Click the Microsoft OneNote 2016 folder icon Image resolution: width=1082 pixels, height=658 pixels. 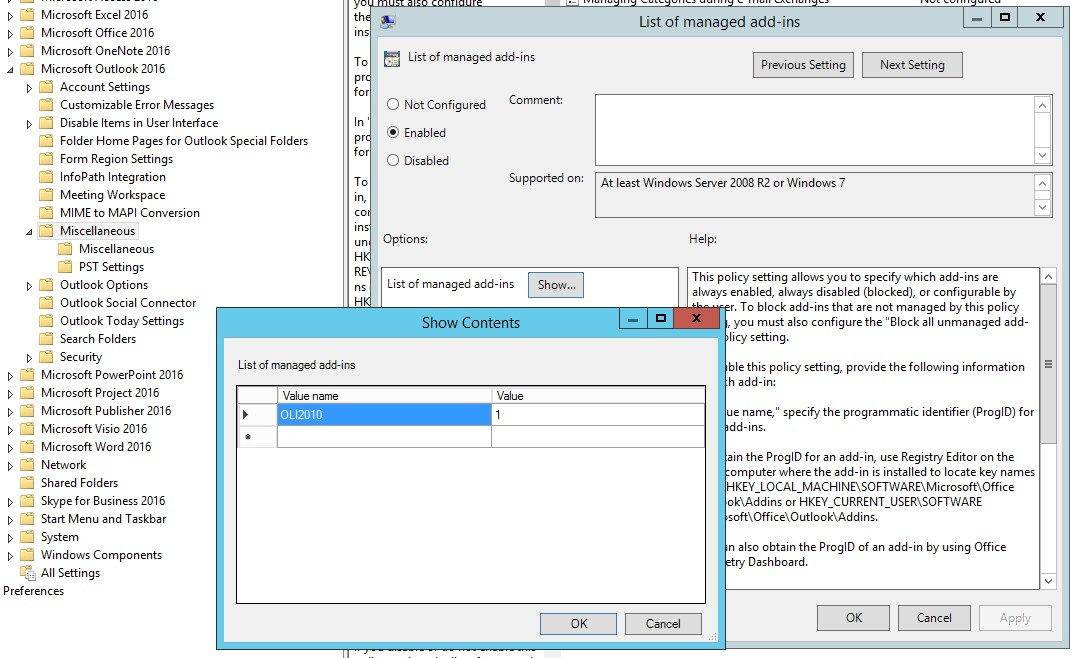(28, 50)
